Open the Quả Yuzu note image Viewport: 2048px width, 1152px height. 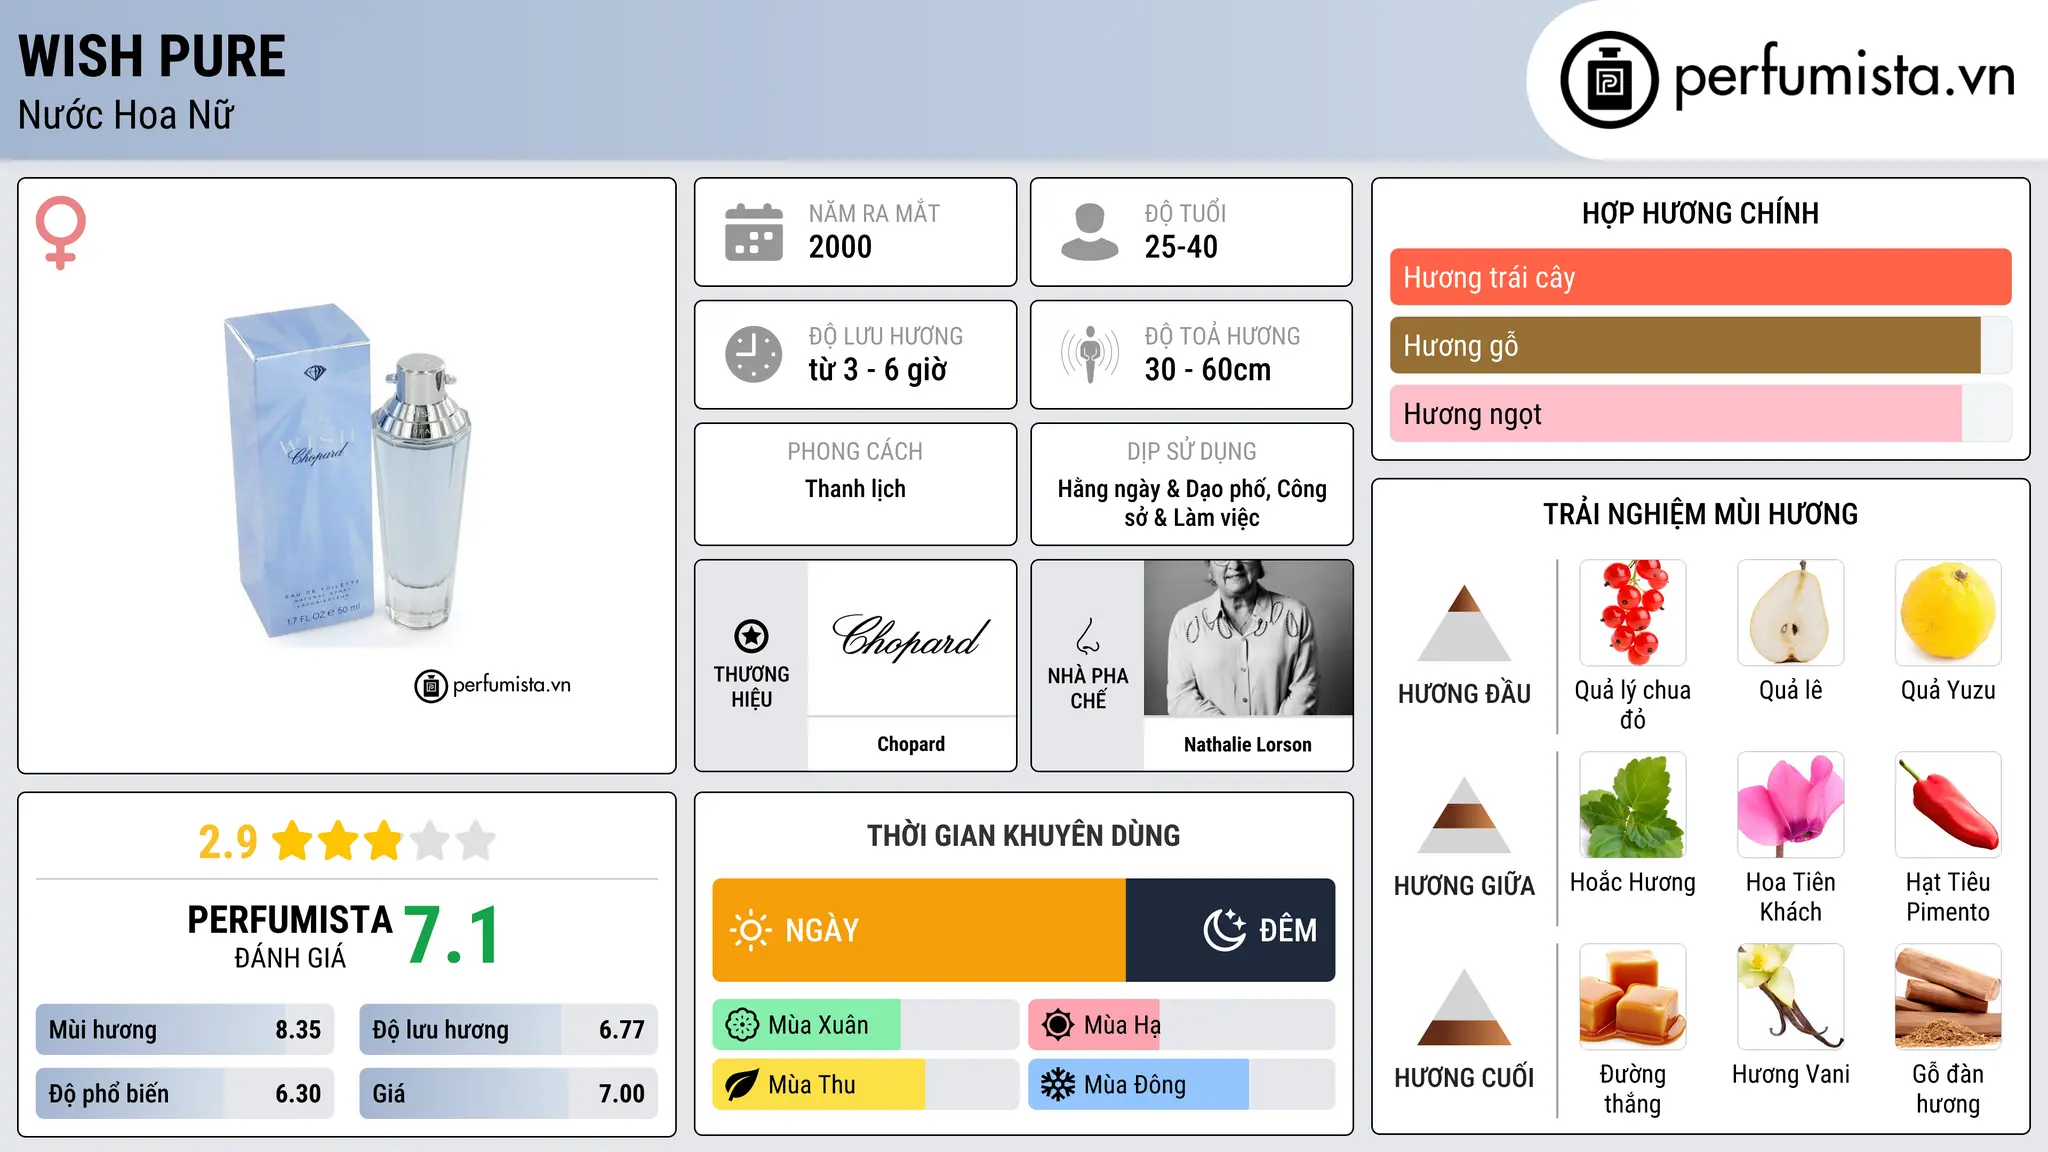(x=1948, y=613)
